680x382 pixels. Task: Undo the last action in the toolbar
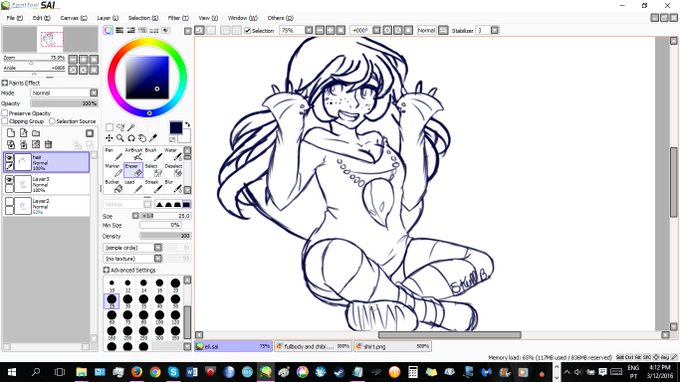(199, 30)
